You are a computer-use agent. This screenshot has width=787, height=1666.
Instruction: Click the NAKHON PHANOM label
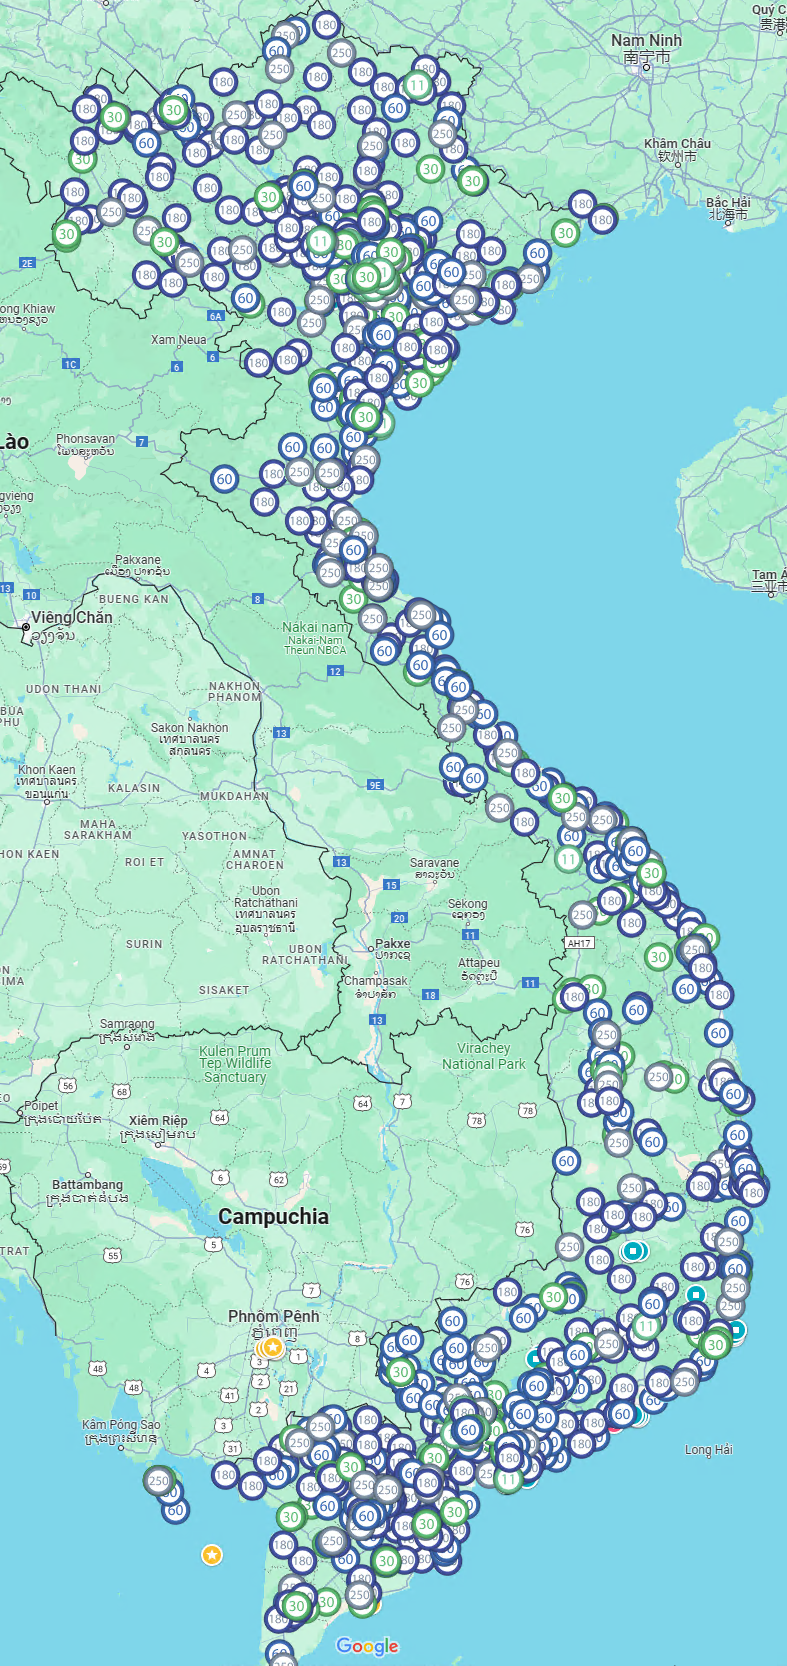(x=235, y=691)
